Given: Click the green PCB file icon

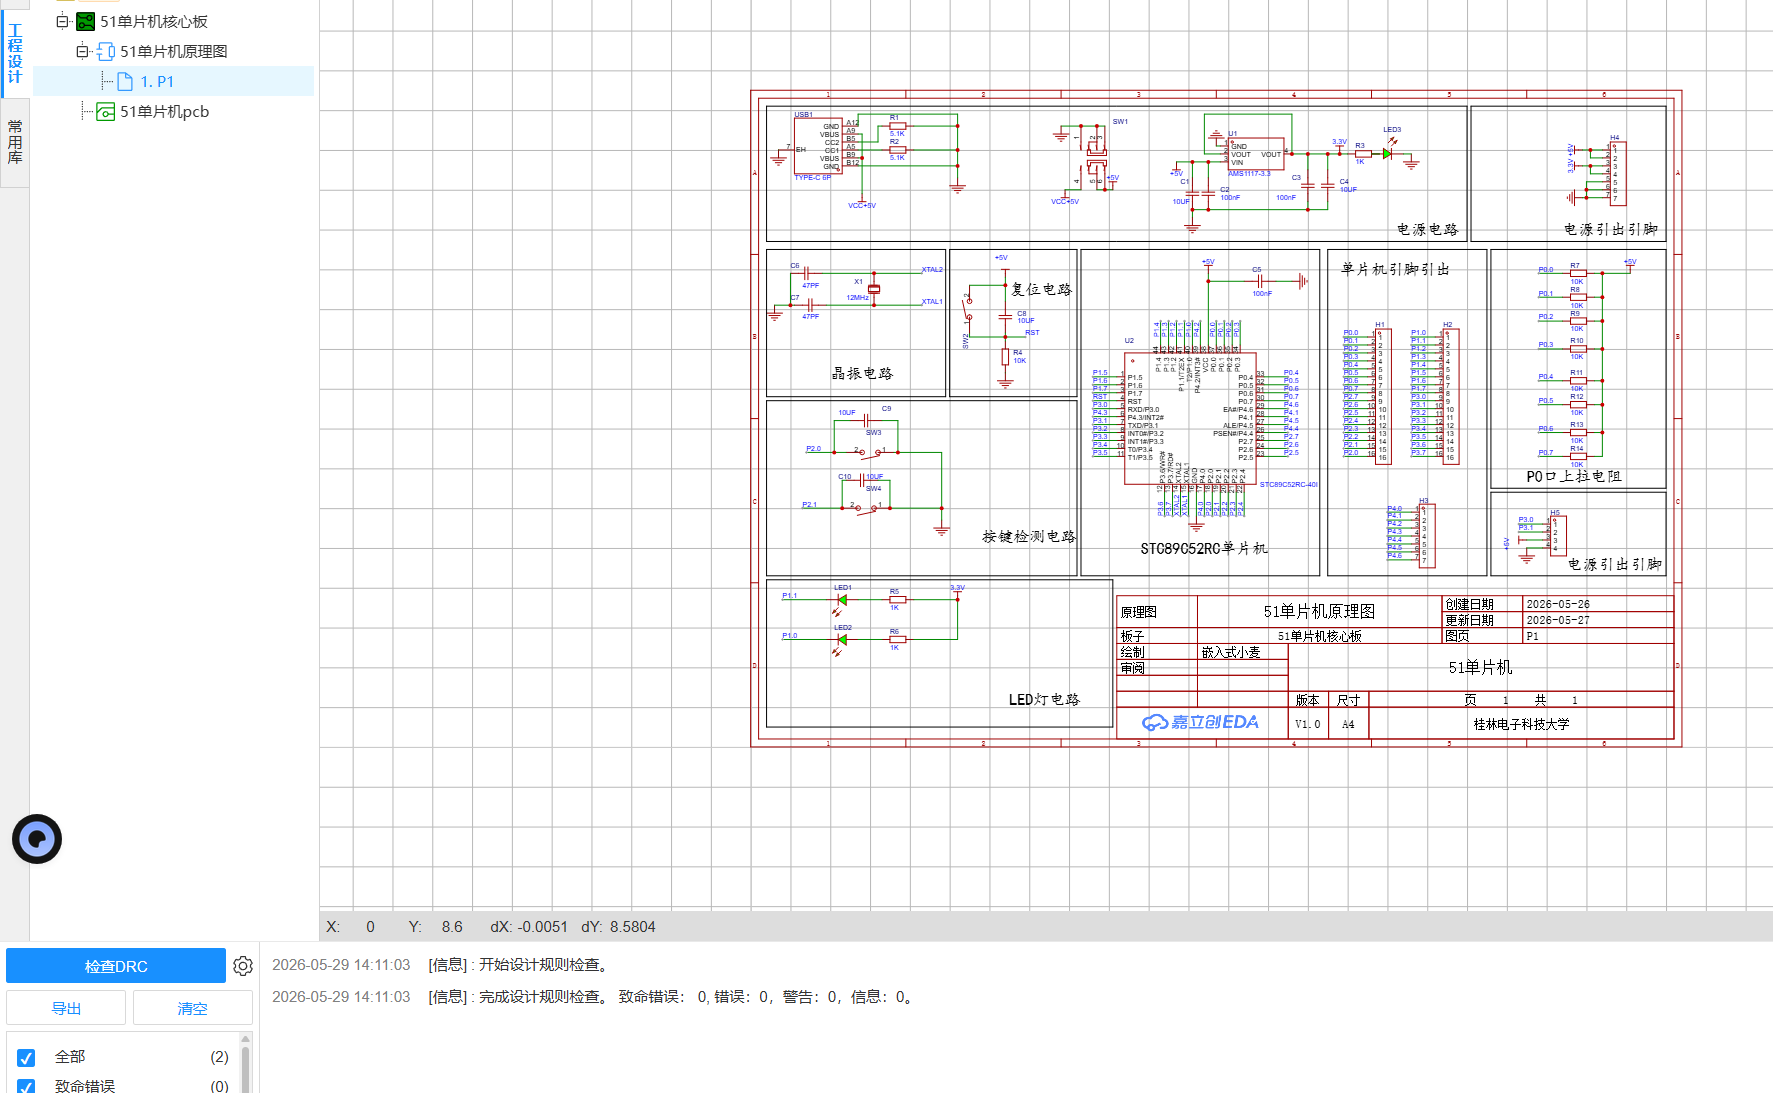Looking at the screenshot, I should coord(105,111).
